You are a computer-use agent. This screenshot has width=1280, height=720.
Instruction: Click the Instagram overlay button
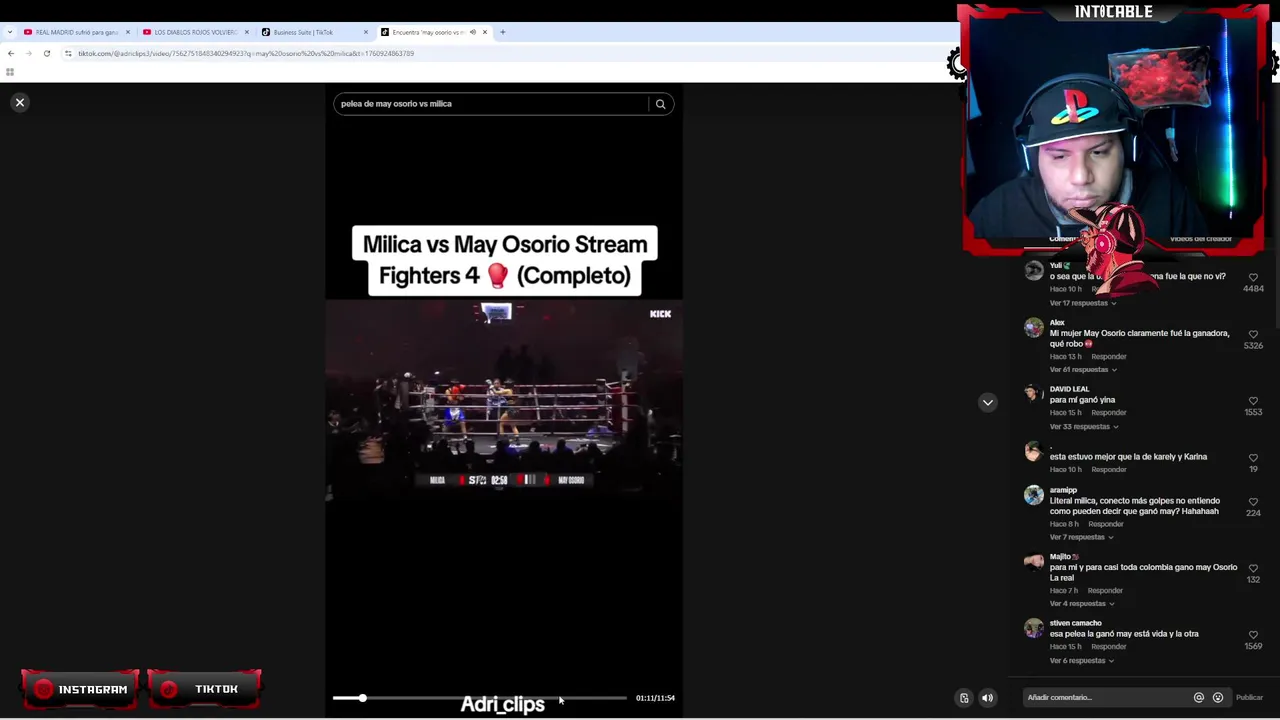[x=80, y=689]
